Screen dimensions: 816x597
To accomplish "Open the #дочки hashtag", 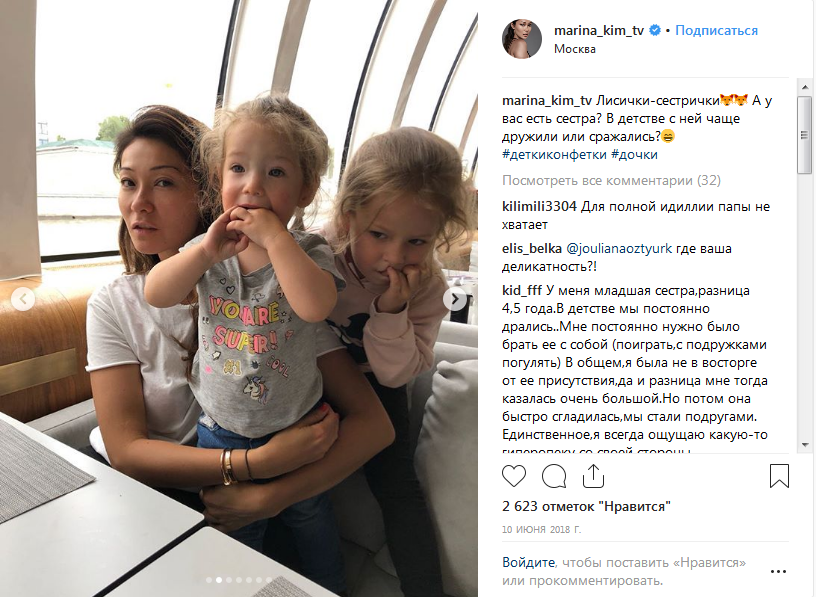I will 634,155.
